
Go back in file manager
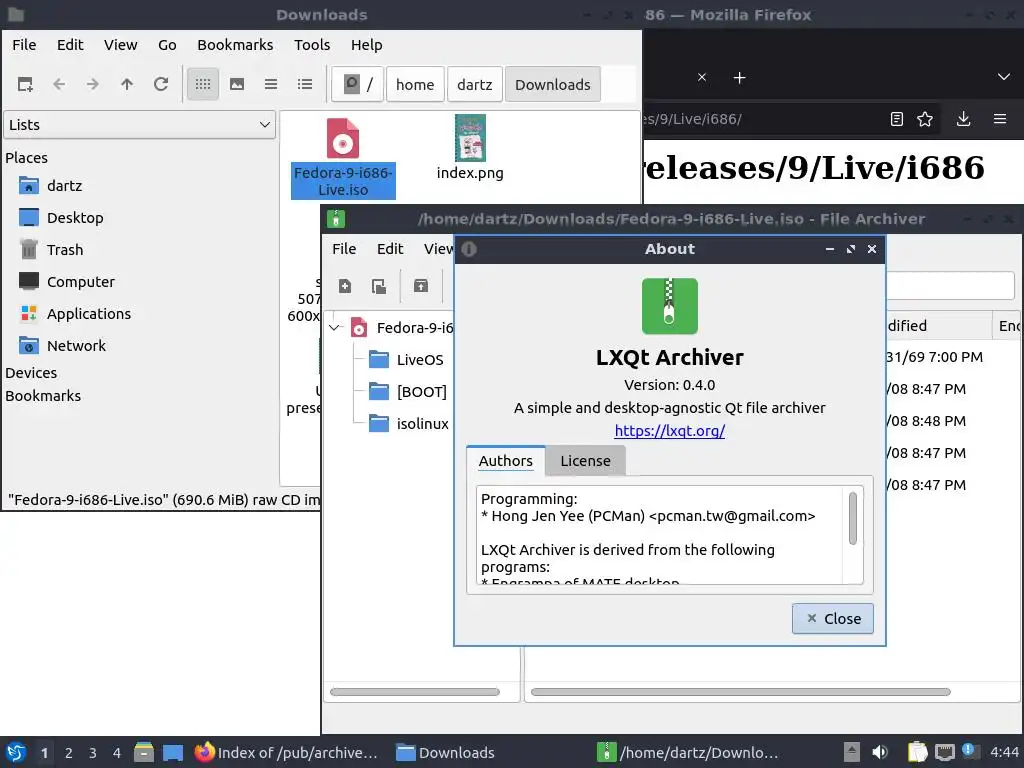pos(59,84)
